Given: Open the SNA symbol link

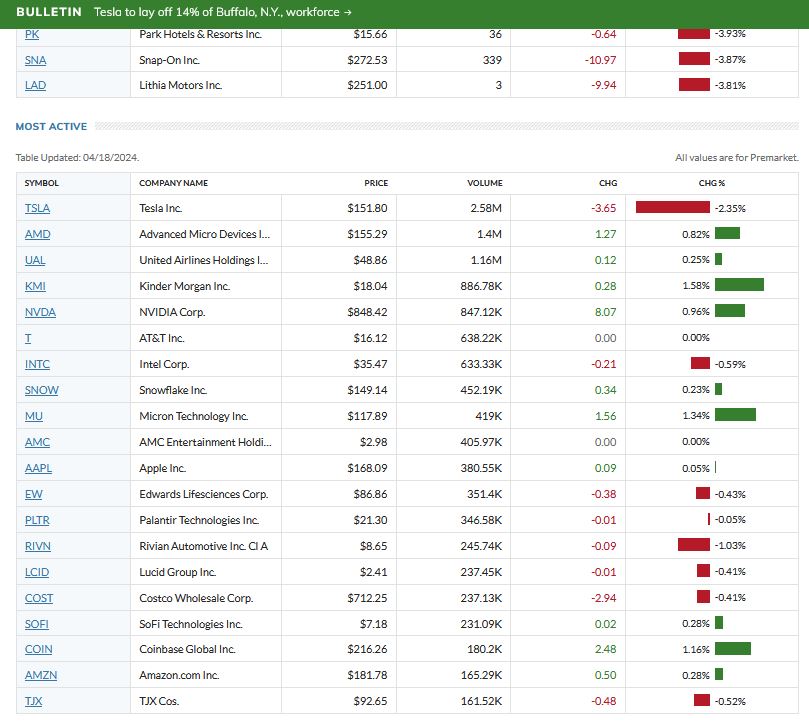Looking at the screenshot, I should tap(36, 60).
